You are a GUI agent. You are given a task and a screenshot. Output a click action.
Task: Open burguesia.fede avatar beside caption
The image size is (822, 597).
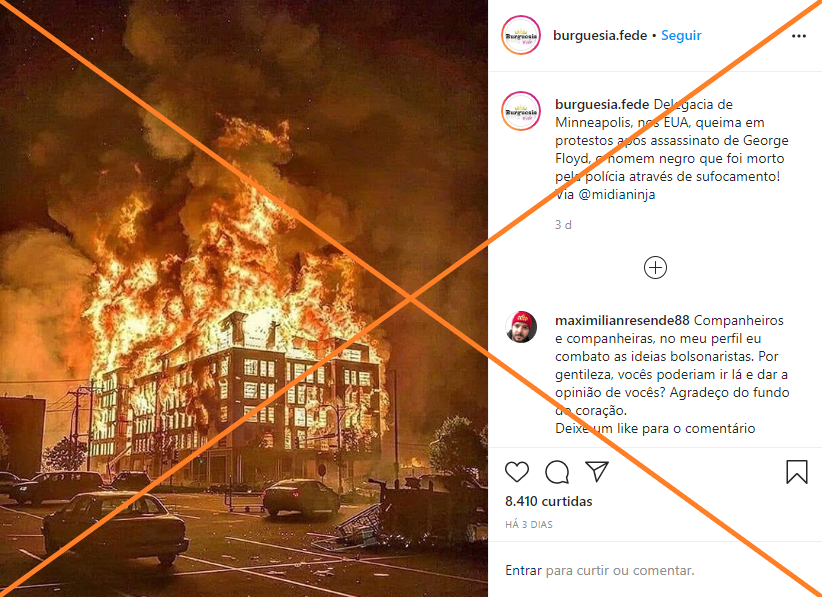[x=521, y=111]
